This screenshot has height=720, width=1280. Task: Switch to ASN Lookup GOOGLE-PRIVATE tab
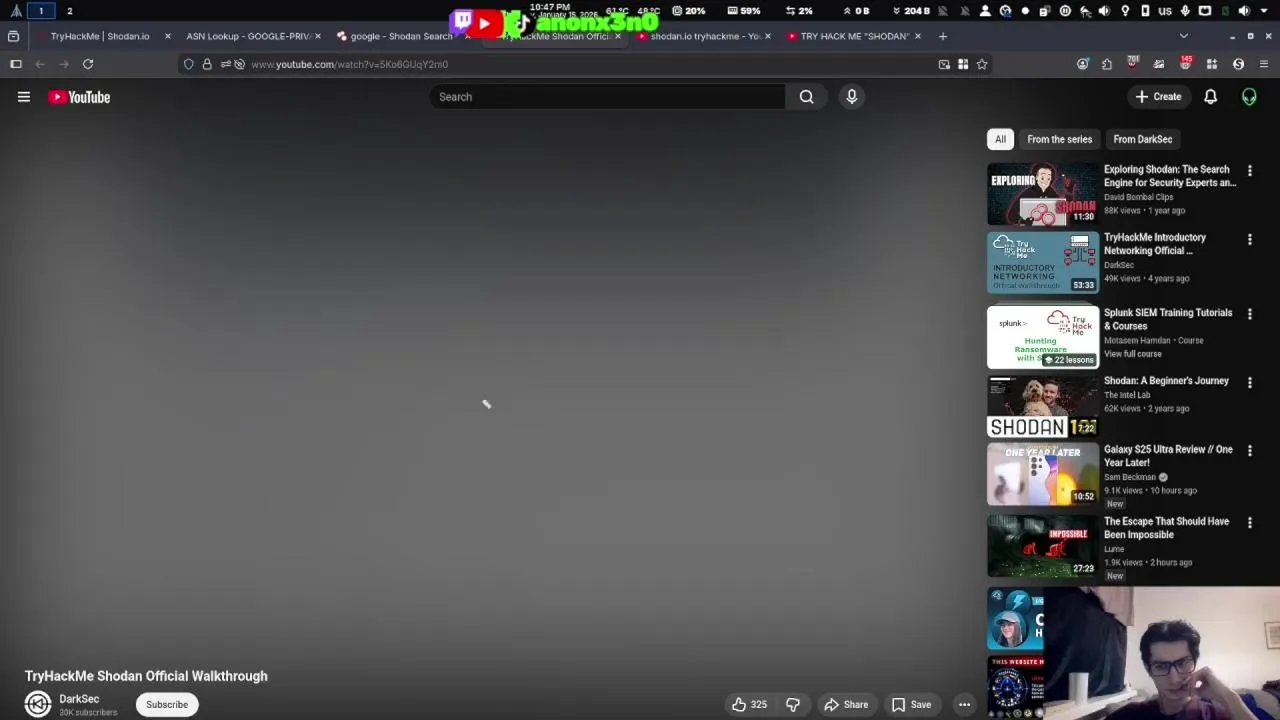coord(249,36)
